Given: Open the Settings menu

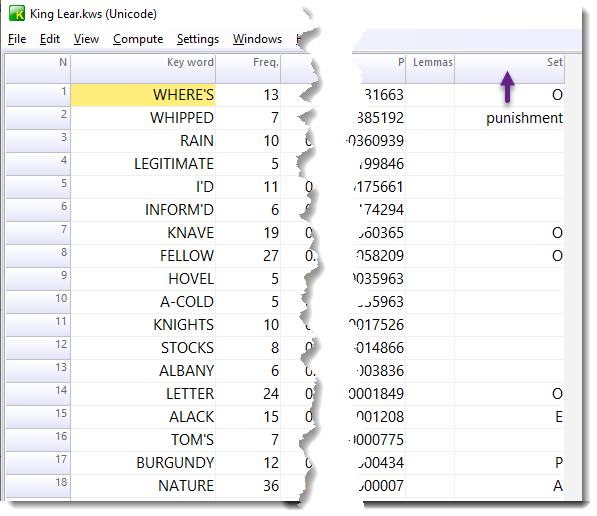Looking at the screenshot, I should point(198,39).
